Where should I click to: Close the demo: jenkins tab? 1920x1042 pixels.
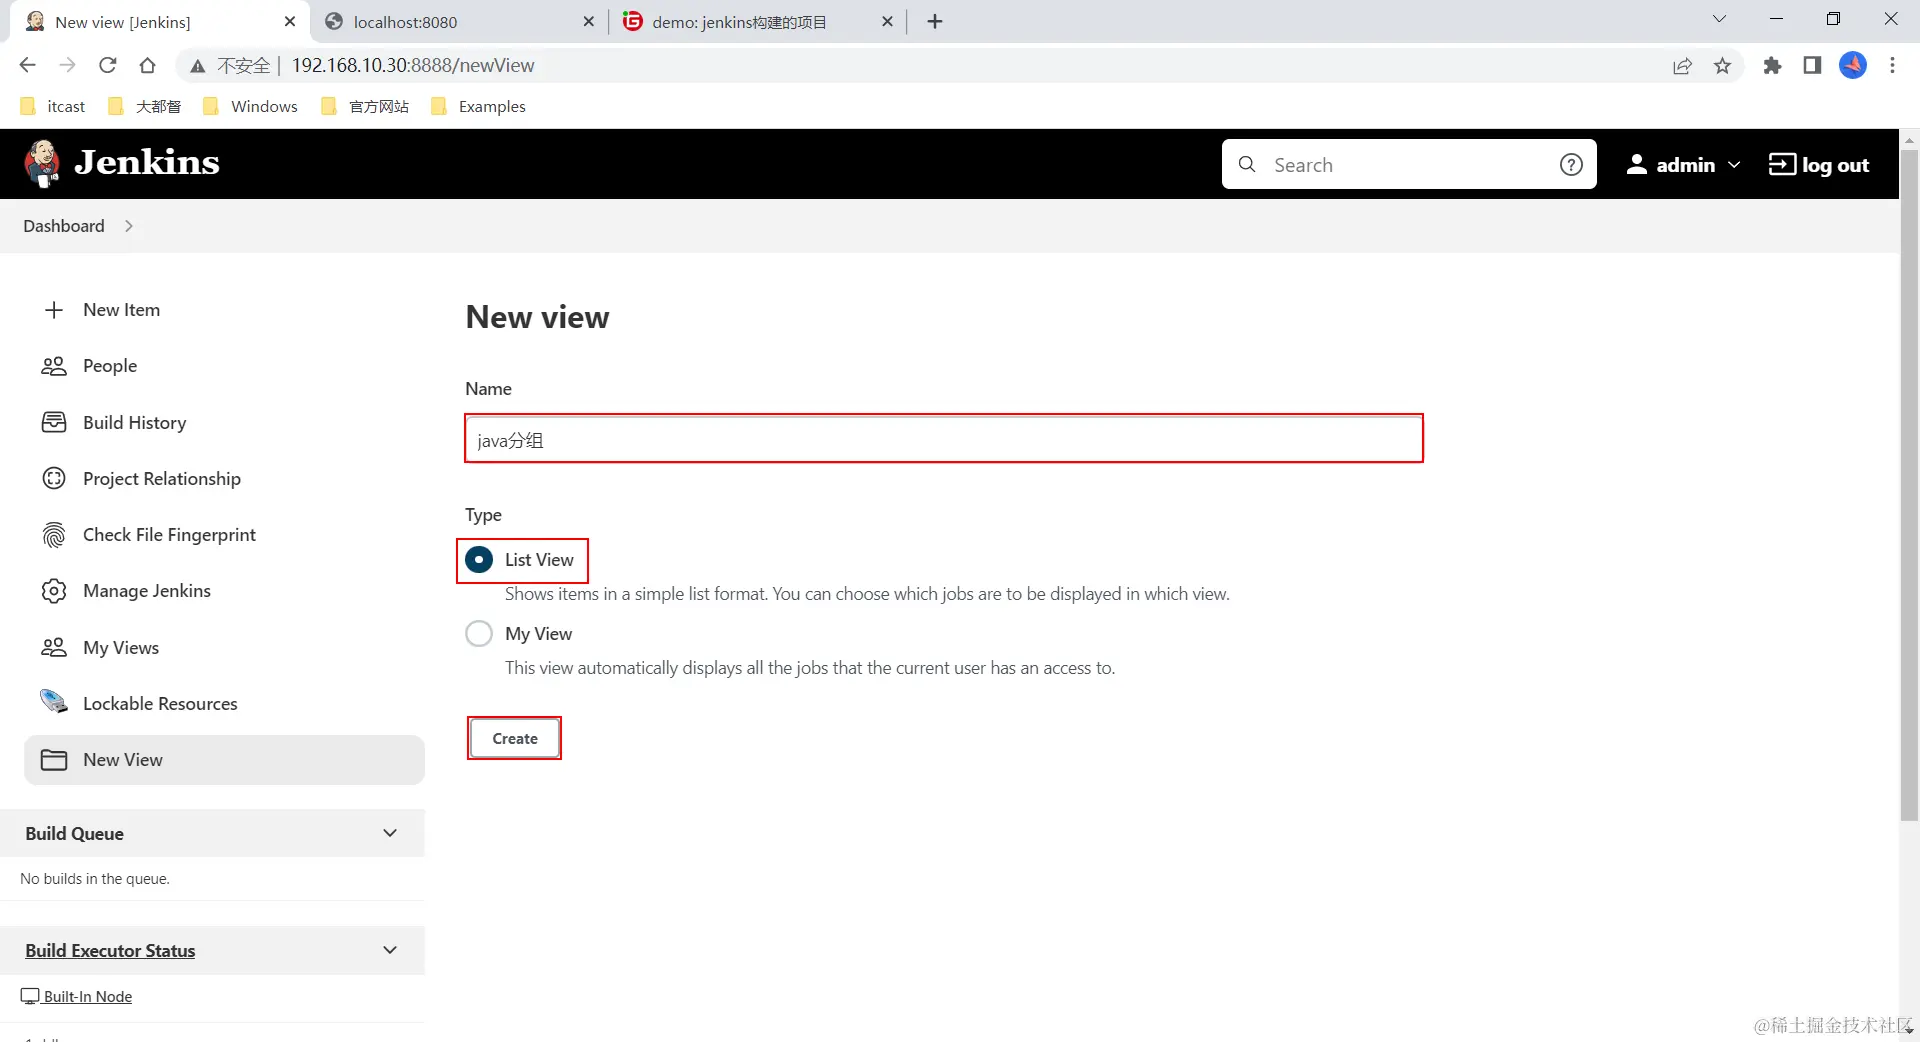click(x=887, y=21)
